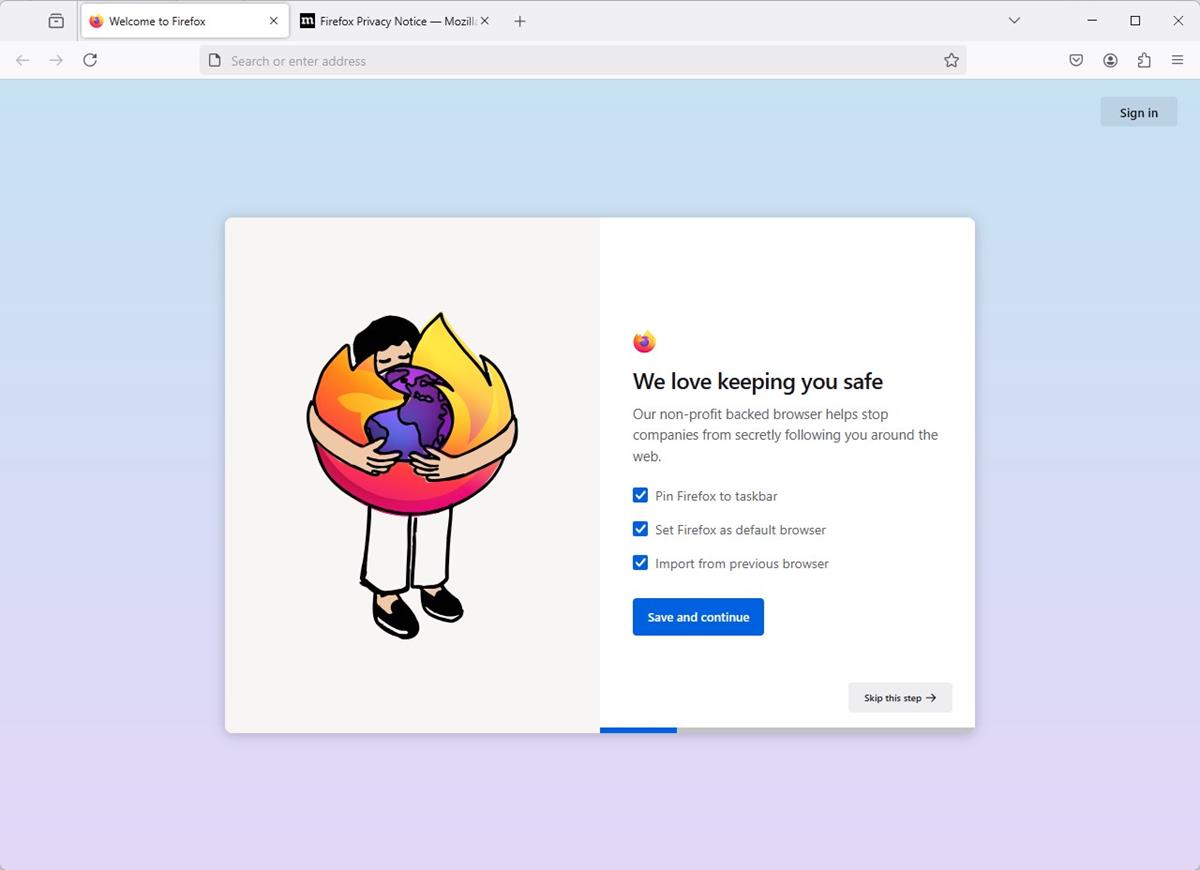
Task: Bookmark the page with the star icon
Action: pos(951,60)
